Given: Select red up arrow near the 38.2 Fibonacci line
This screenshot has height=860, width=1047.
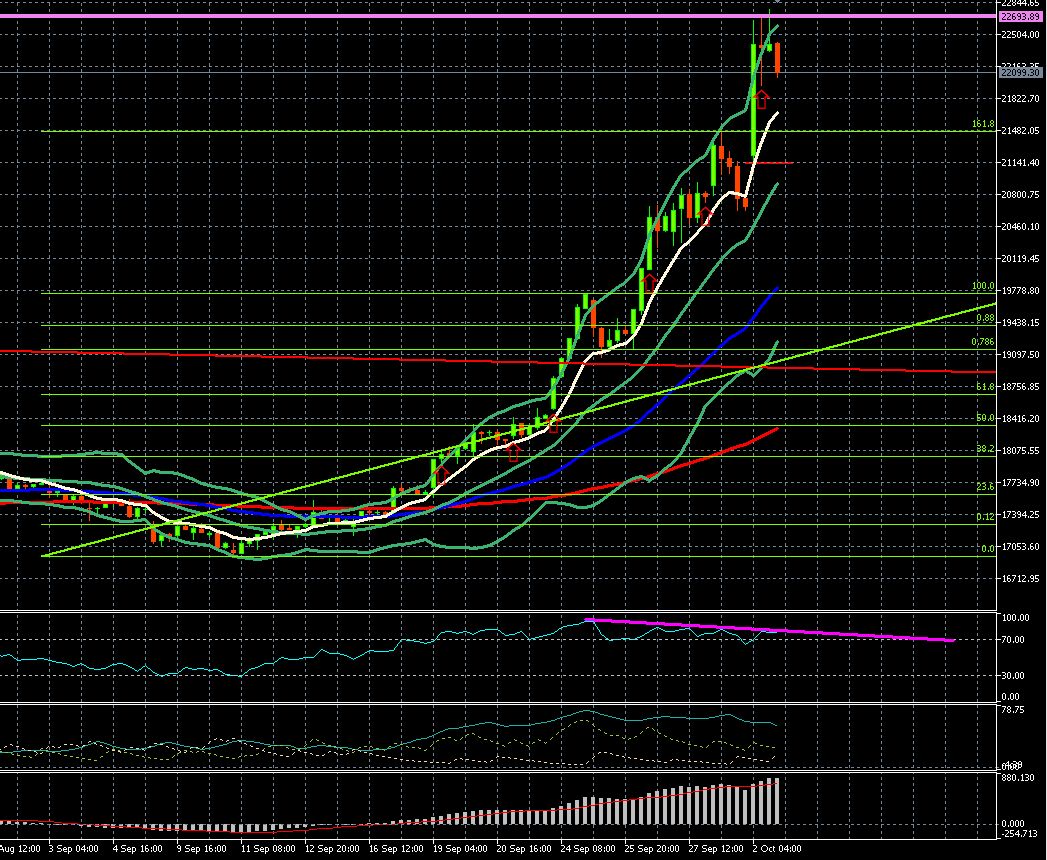Looking at the screenshot, I should coord(513,452).
